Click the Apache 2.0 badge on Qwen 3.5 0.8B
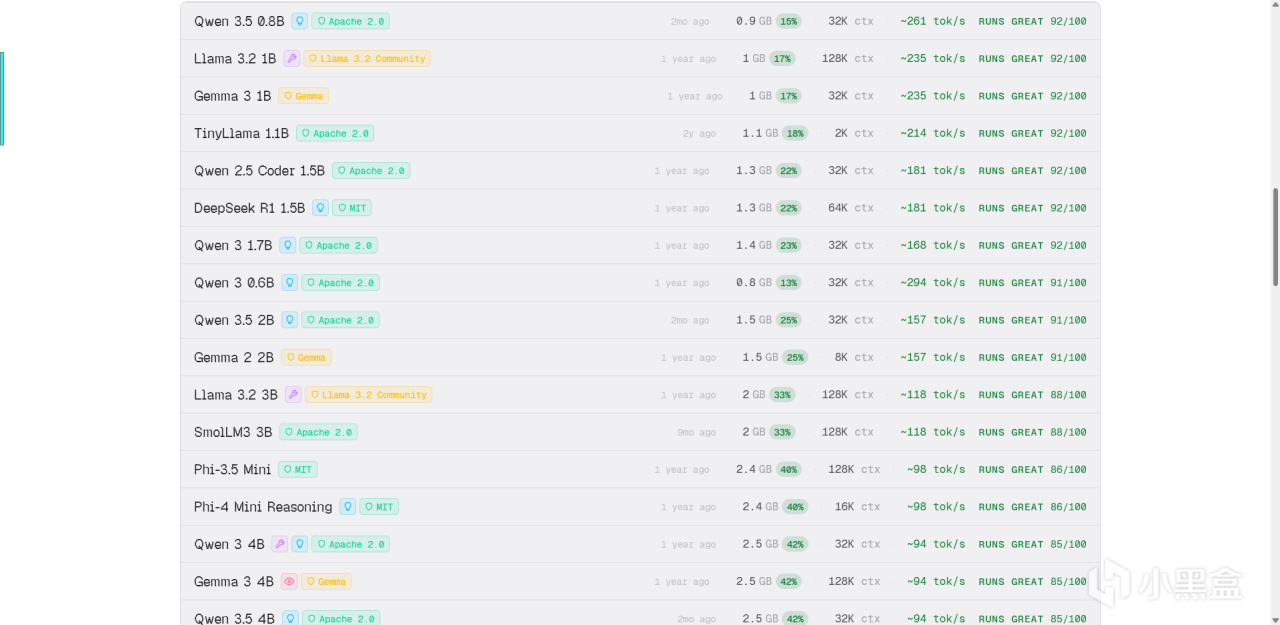The height and width of the screenshot is (625, 1280). pyautogui.click(x=350, y=21)
